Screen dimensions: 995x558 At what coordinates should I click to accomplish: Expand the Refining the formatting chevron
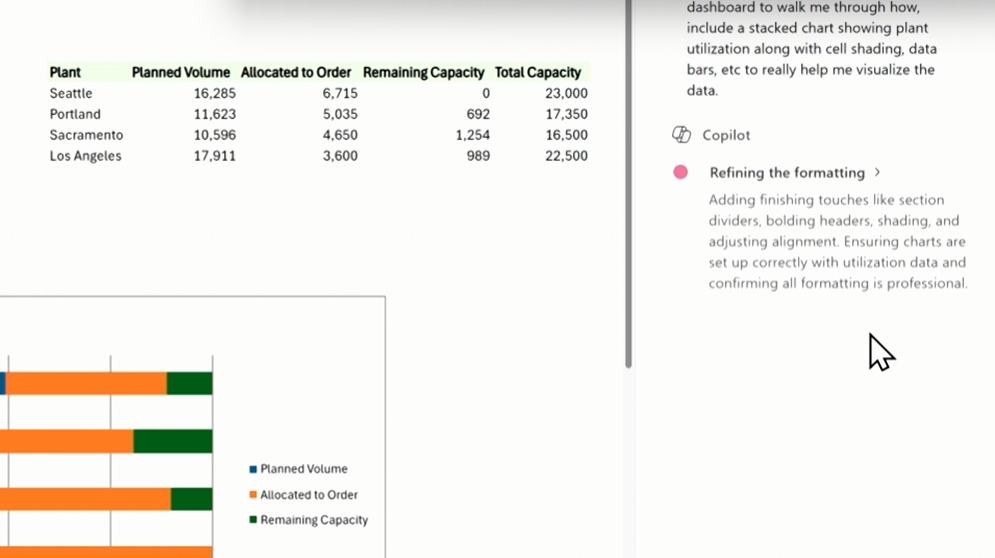tap(877, 172)
